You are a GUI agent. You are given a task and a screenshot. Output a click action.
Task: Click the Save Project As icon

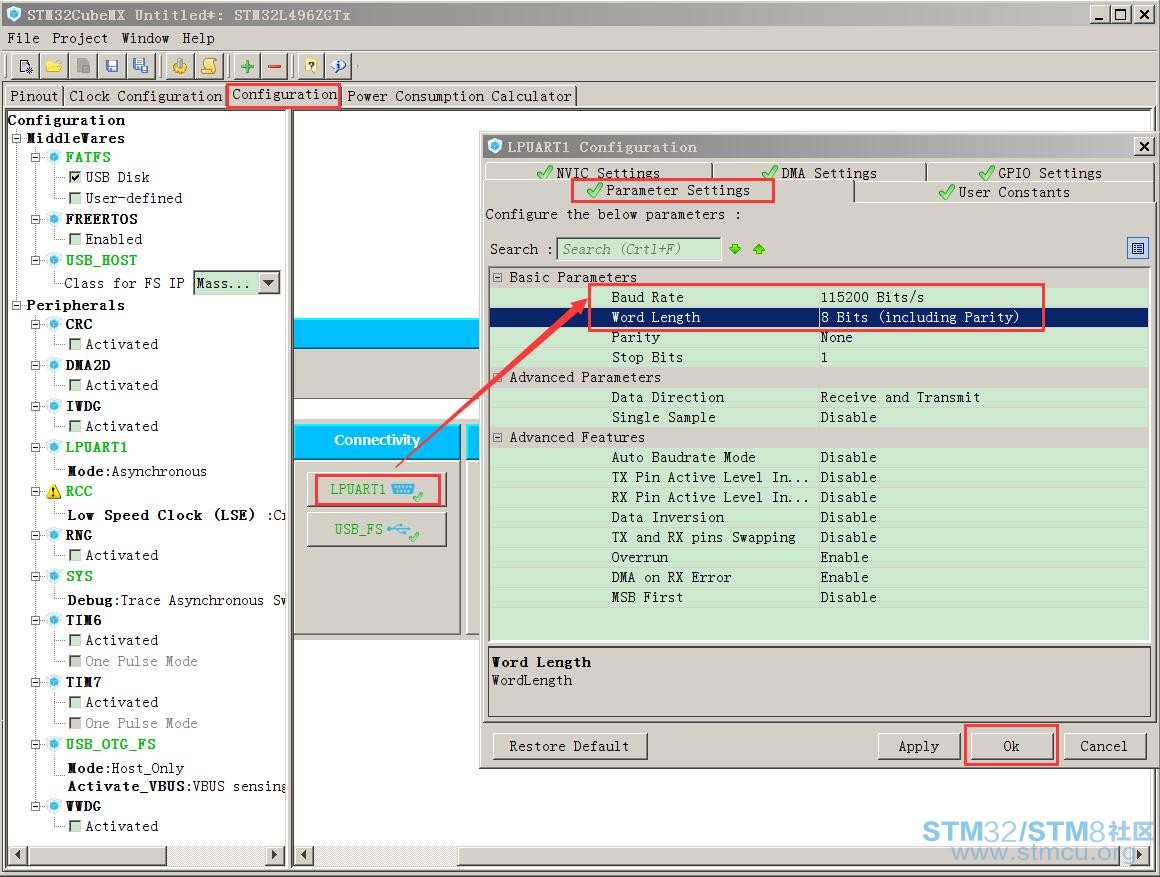pyautogui.click(x=141, y=67)
